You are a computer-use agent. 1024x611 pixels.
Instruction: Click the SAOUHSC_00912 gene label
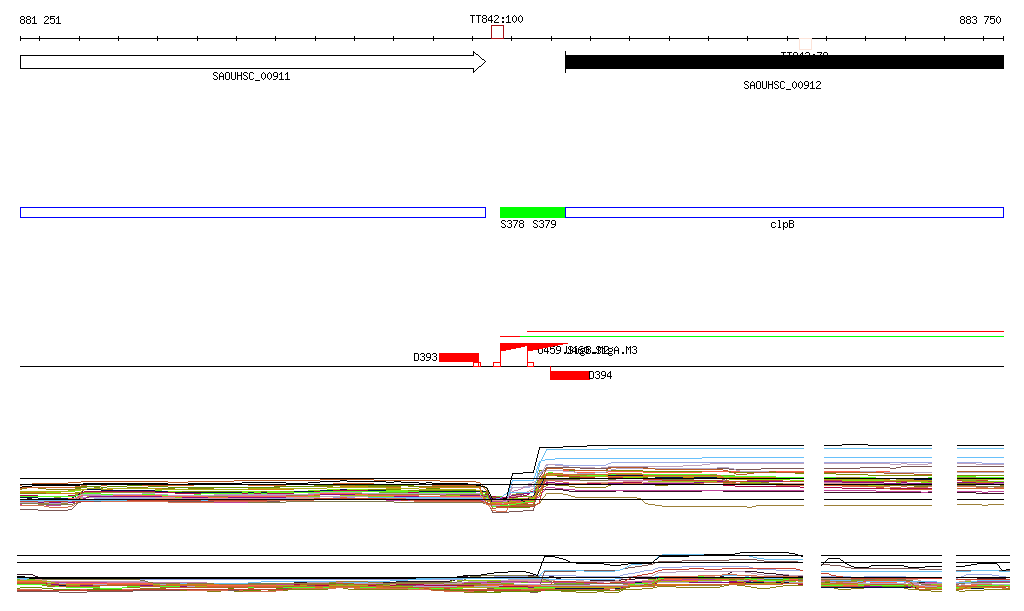[x=782, y=85]
